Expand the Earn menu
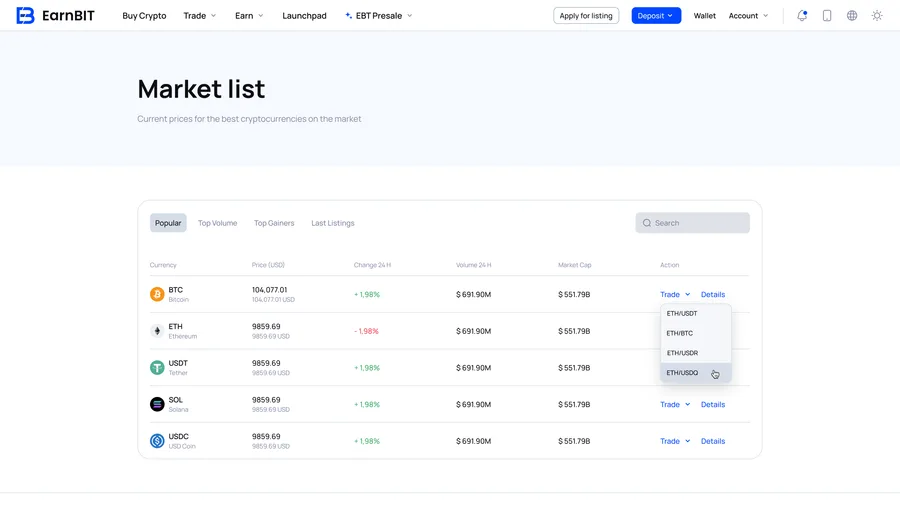The width and height of the screenshot is (900, 514). pos(249,15)
